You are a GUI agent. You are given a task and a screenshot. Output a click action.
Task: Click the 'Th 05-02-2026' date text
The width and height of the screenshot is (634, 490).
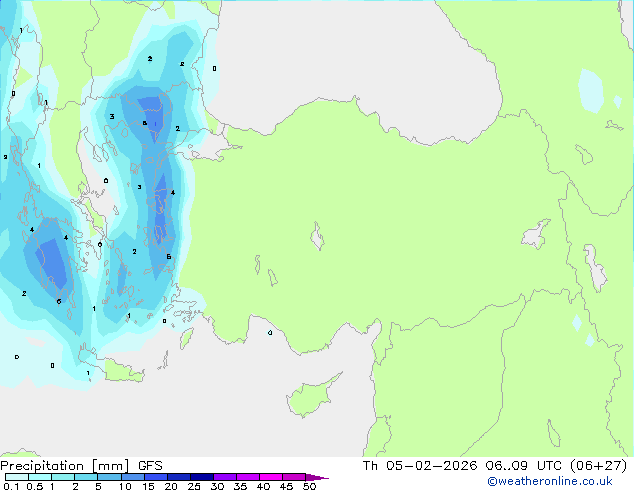click(x=420, y=466)
